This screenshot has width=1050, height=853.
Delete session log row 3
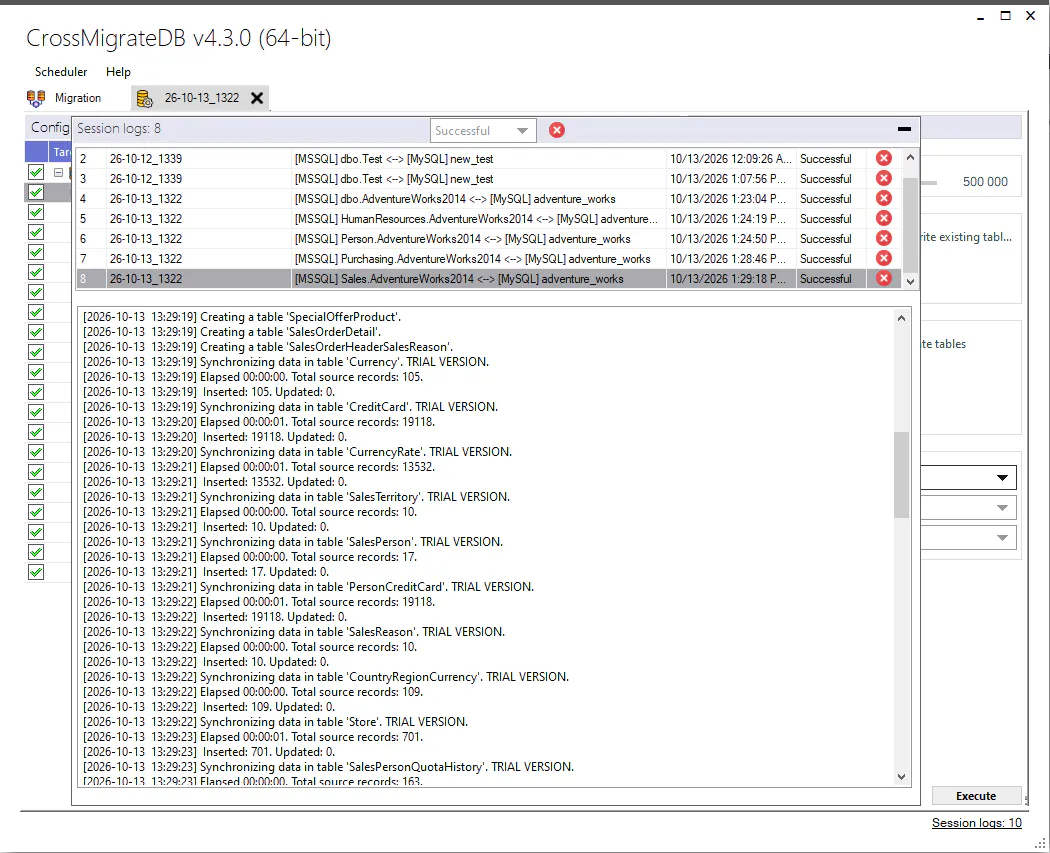(x=883, y=178)
